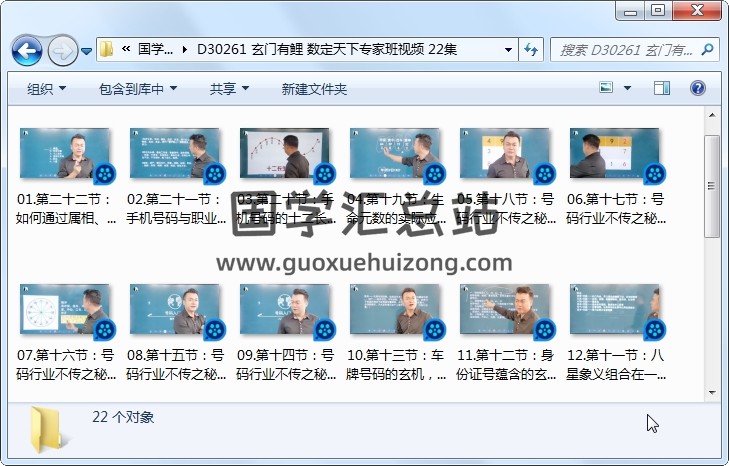This screenshot has width=729, height=466.
Task: Click the change view icon
Action: (607, 89)
